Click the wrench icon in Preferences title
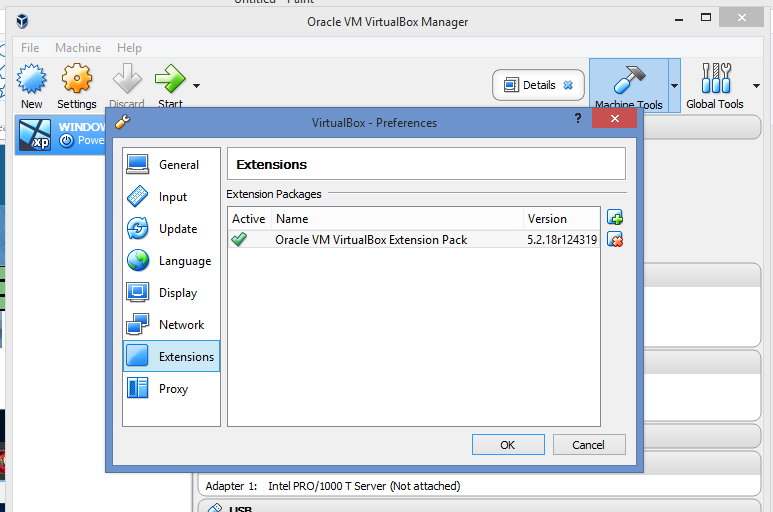 point(122,121)
